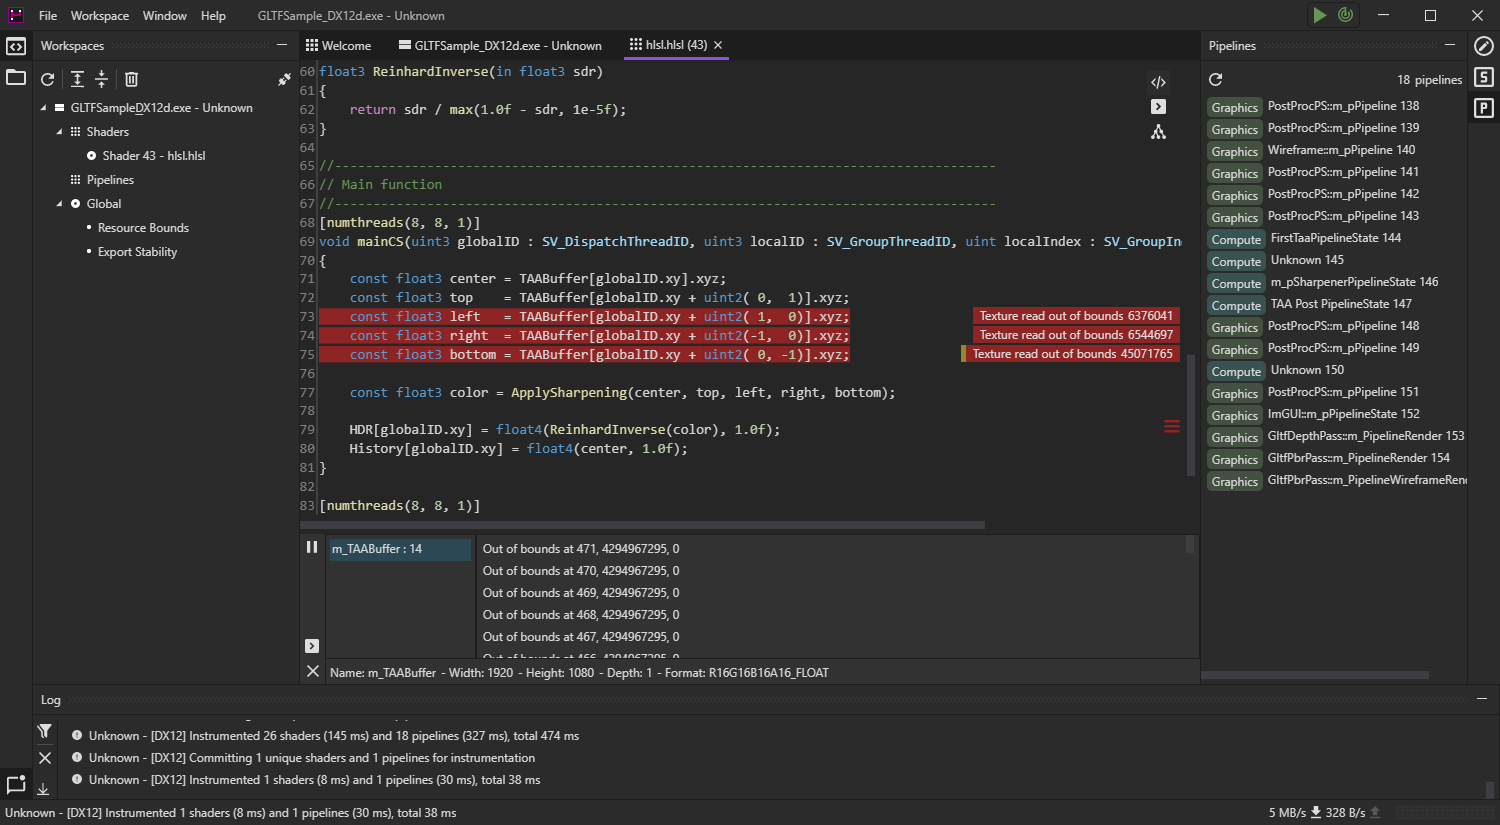Collapse the Global tree node
Viewport: 1500px width, 825px height.
[59, 204]
